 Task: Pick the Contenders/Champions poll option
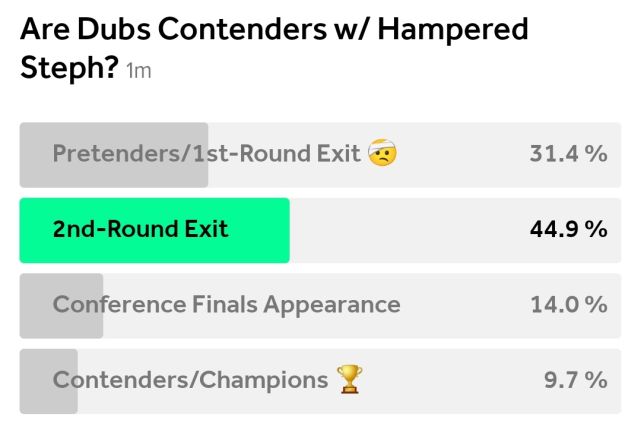tap(190, 380)
